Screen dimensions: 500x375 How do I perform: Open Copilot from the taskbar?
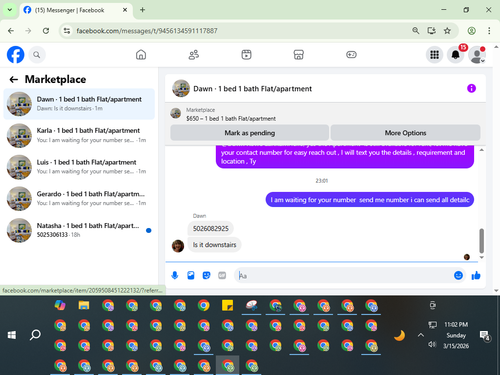click(60, 305)
